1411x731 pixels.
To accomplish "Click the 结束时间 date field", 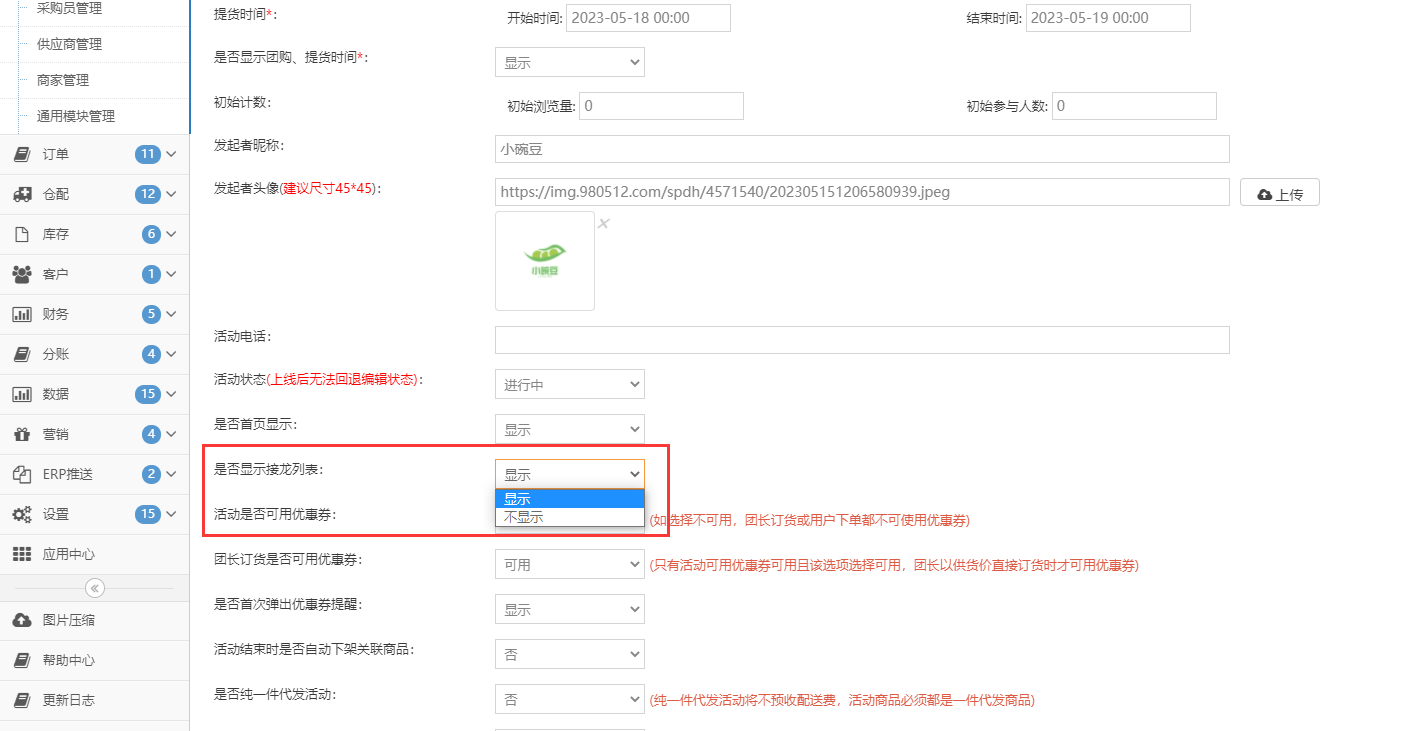I will [1108, 18].
